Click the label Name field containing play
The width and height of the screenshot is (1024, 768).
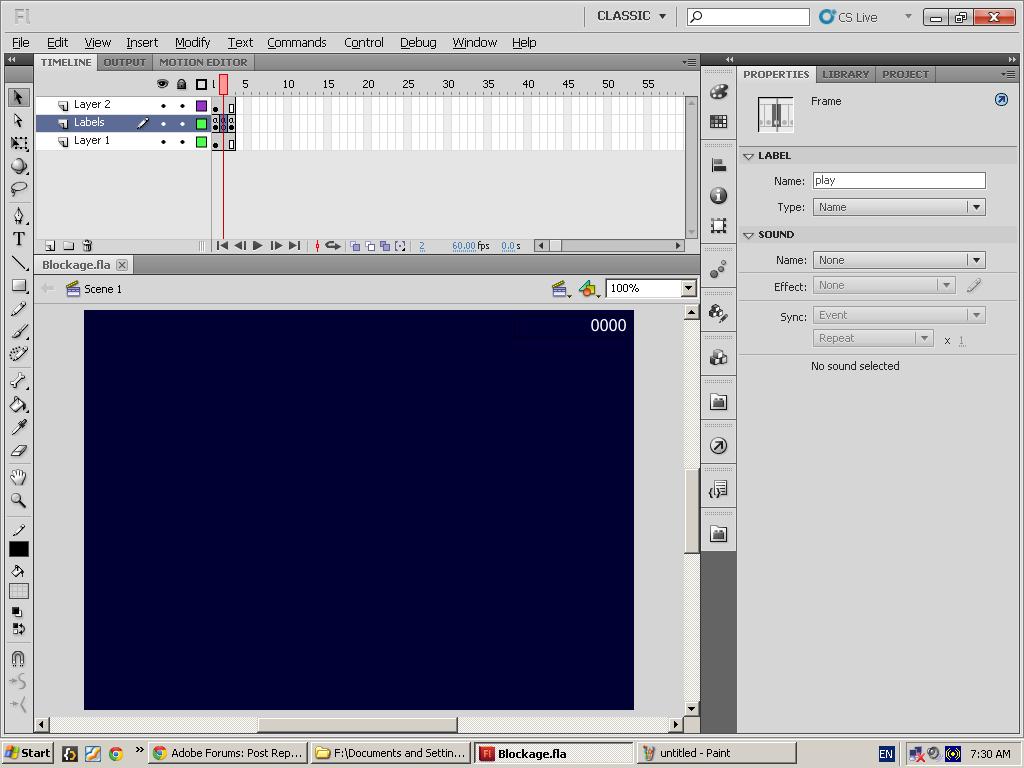[897, 180]
